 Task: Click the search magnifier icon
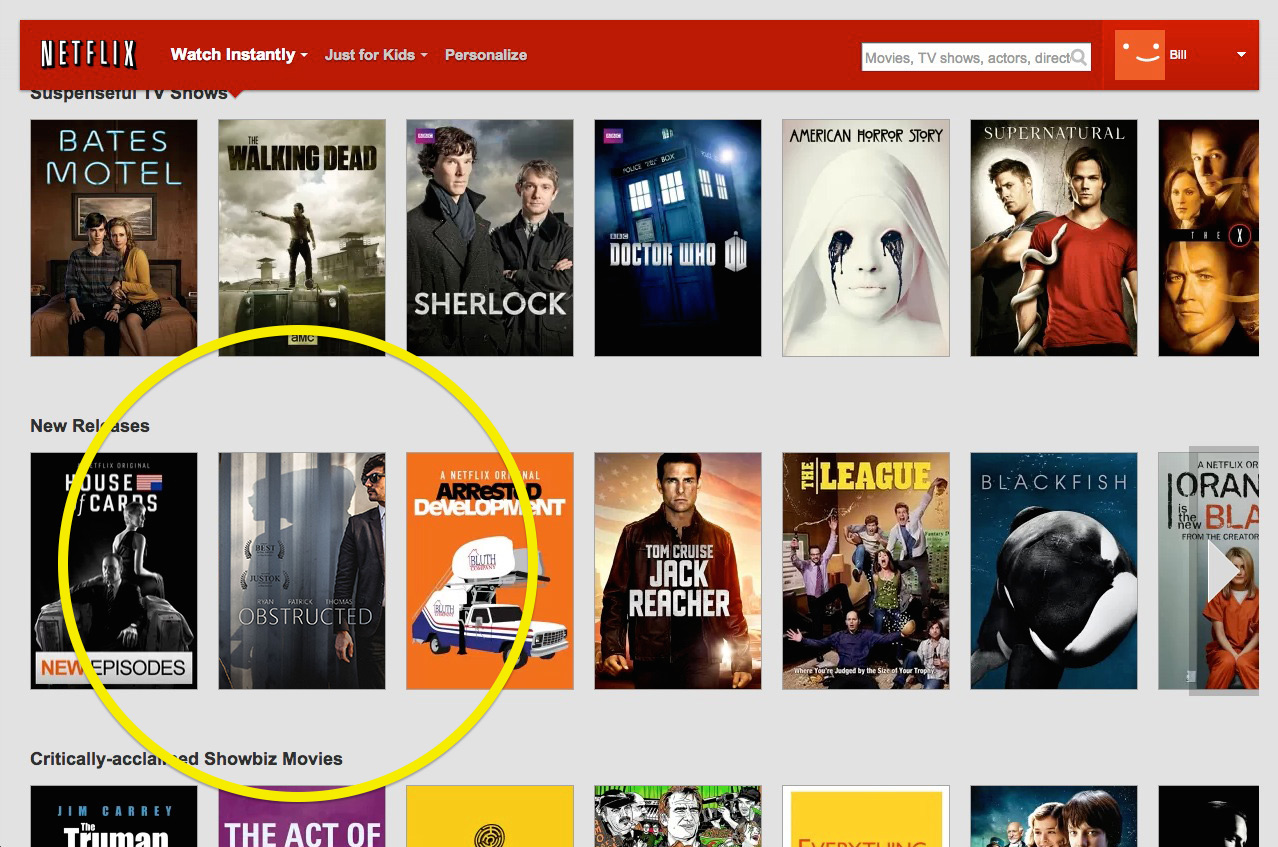pos(1079,58)
